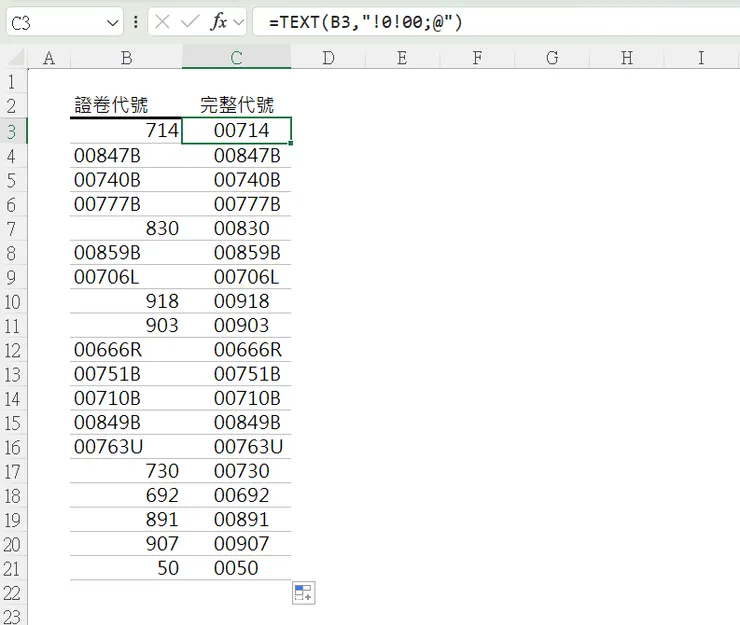Select row 3 header
740x625 pixels.
pos(13,131)
